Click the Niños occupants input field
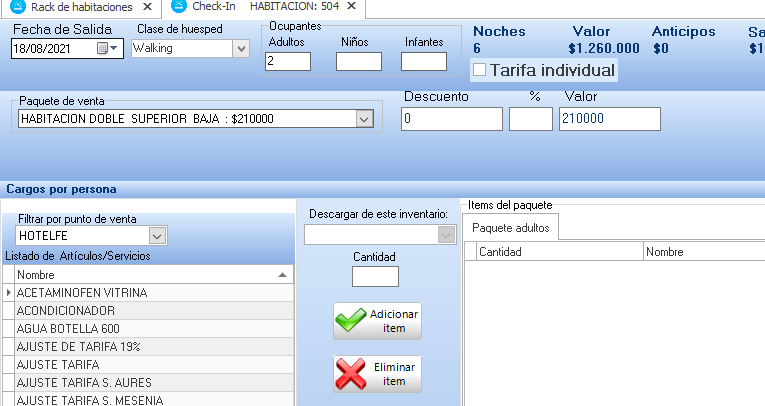 [x=359, y=62]
